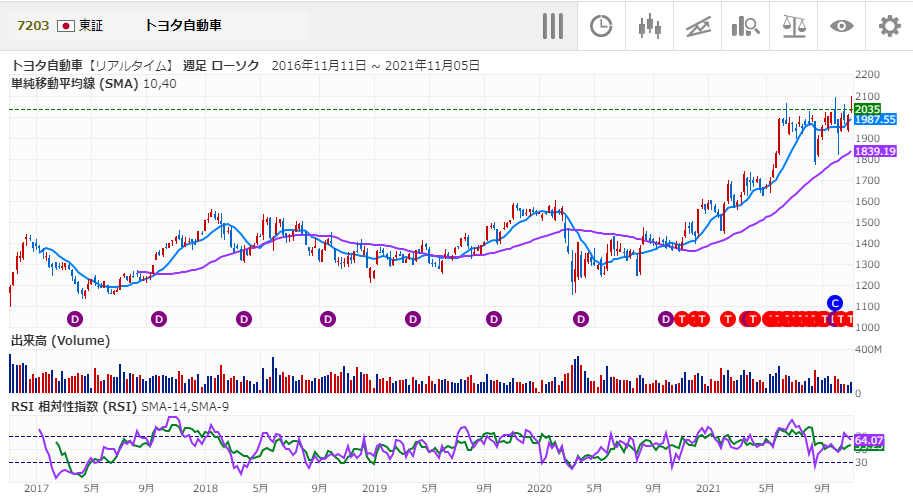The image size is (913, 503).
Task: Click the stock code 7203
Action: 33,26
